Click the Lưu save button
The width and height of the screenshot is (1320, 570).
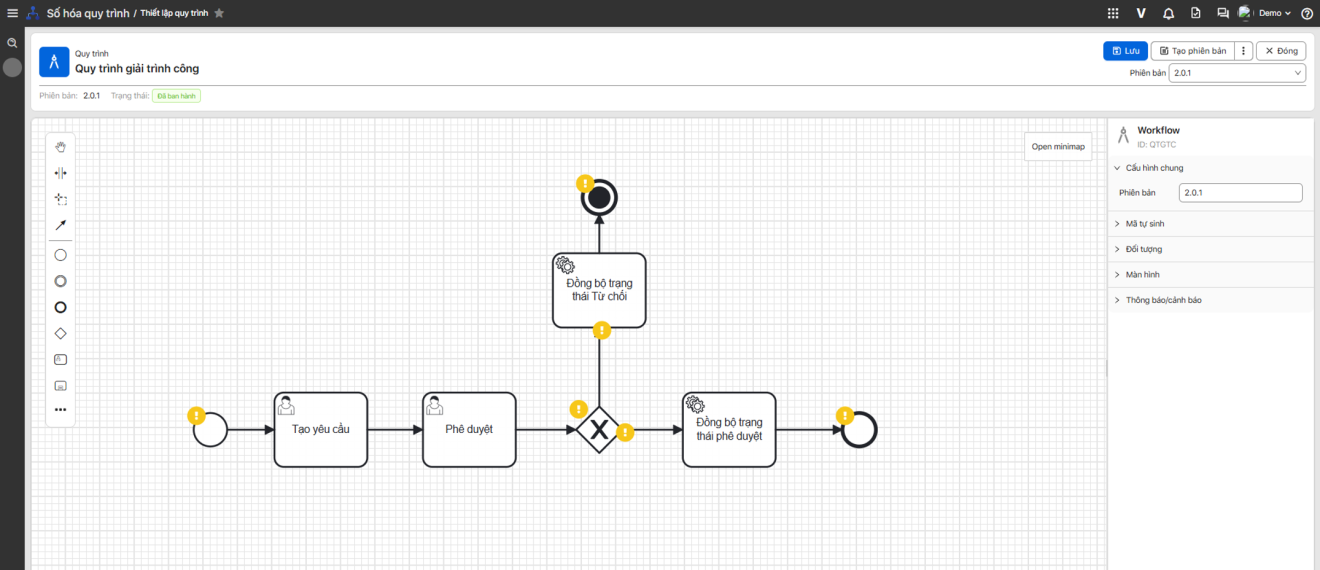pyautogui.click(x=1125, y=51)
